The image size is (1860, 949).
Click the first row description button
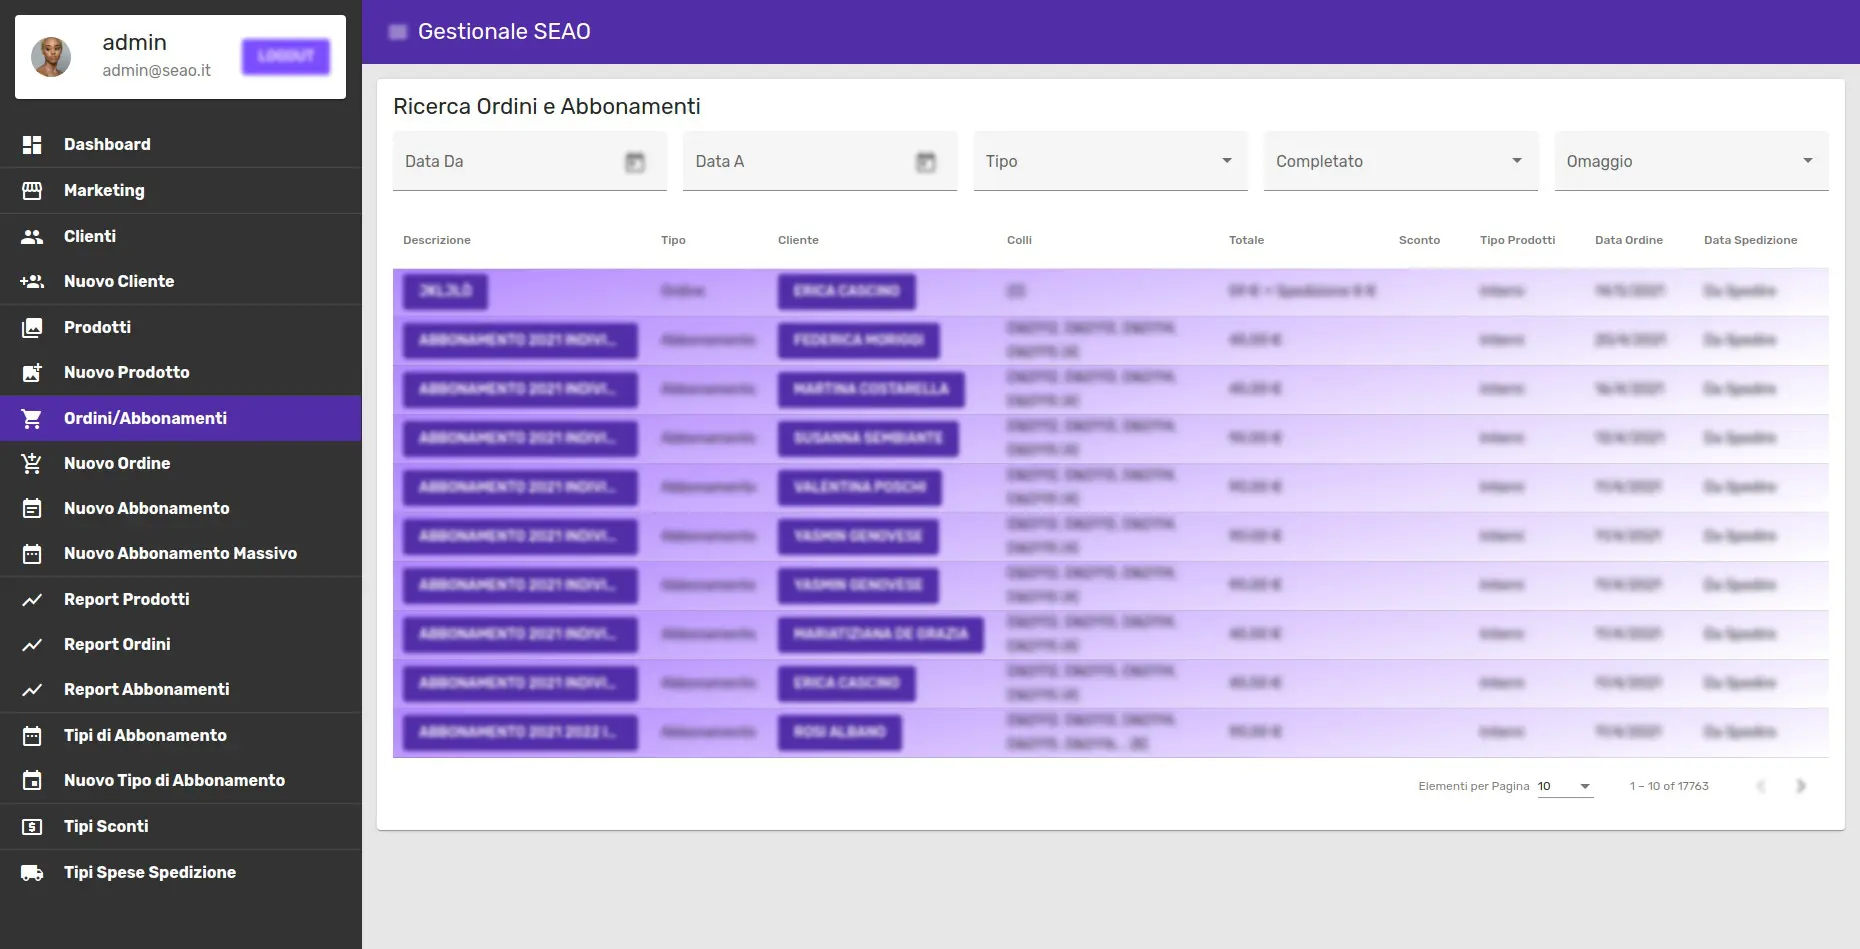pos(445,291)
